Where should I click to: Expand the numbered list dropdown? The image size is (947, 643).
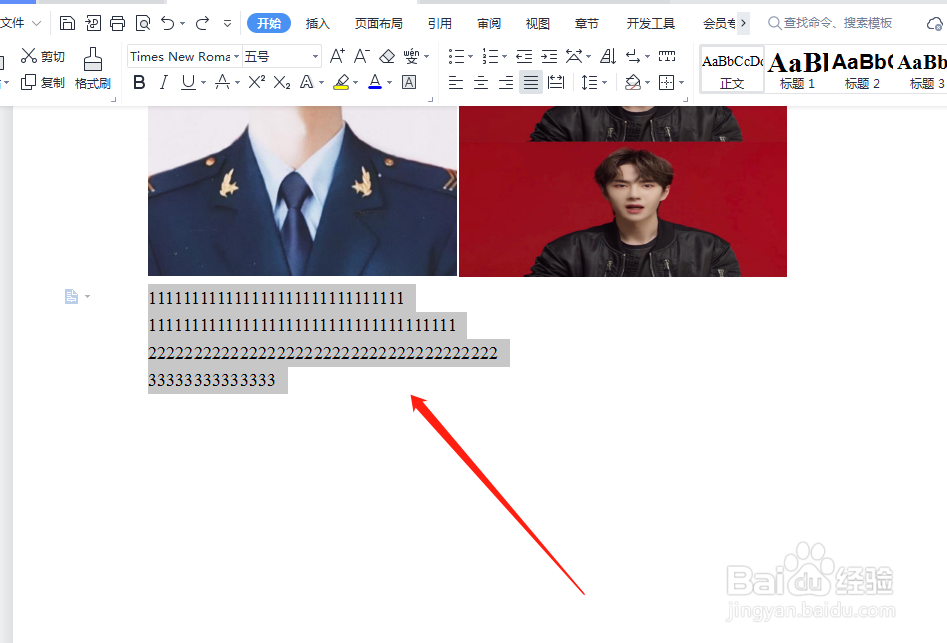click(504, 57)
